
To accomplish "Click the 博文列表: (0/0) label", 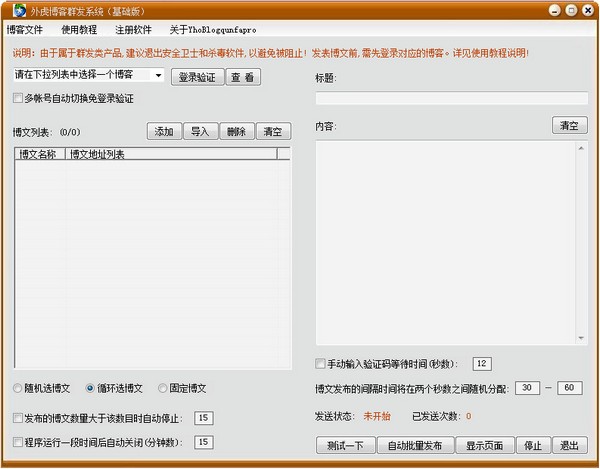I will (47, 132).
